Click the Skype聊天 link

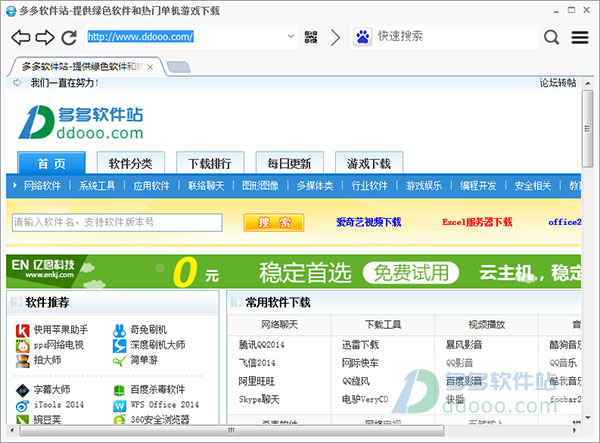tap(259, 399)
